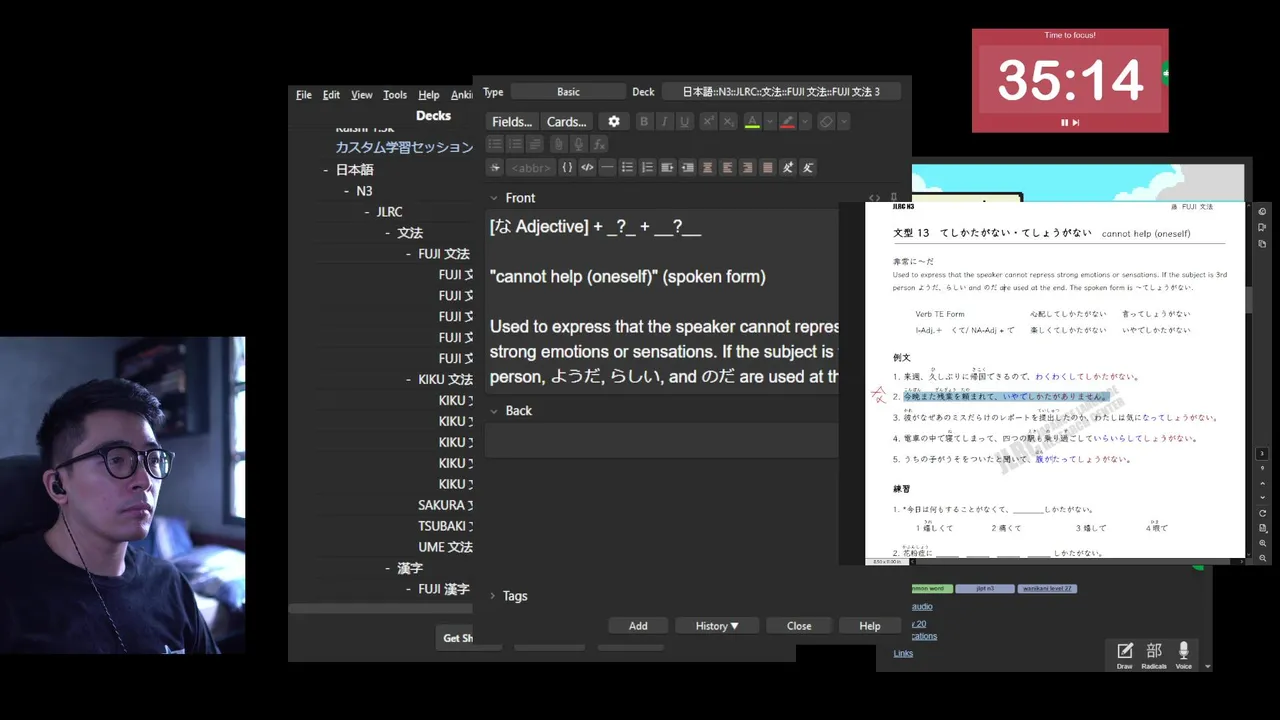Right align text in editor

pos(747,167)
